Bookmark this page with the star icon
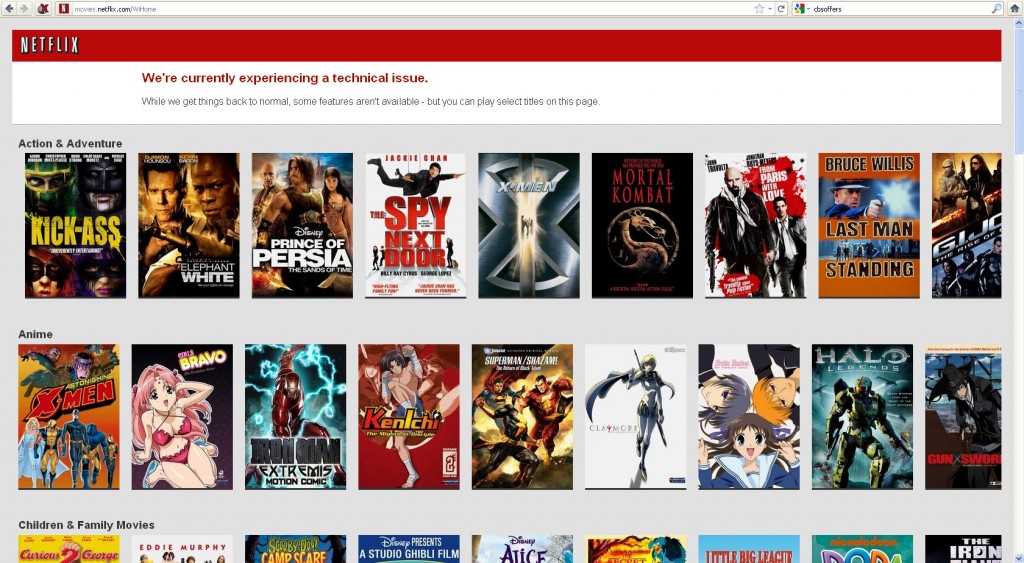The image size is (1024, 563). click(759, 8)
